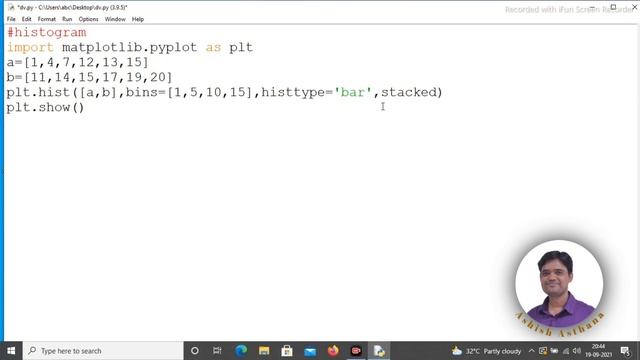Open the Options menu

(89, 19)
